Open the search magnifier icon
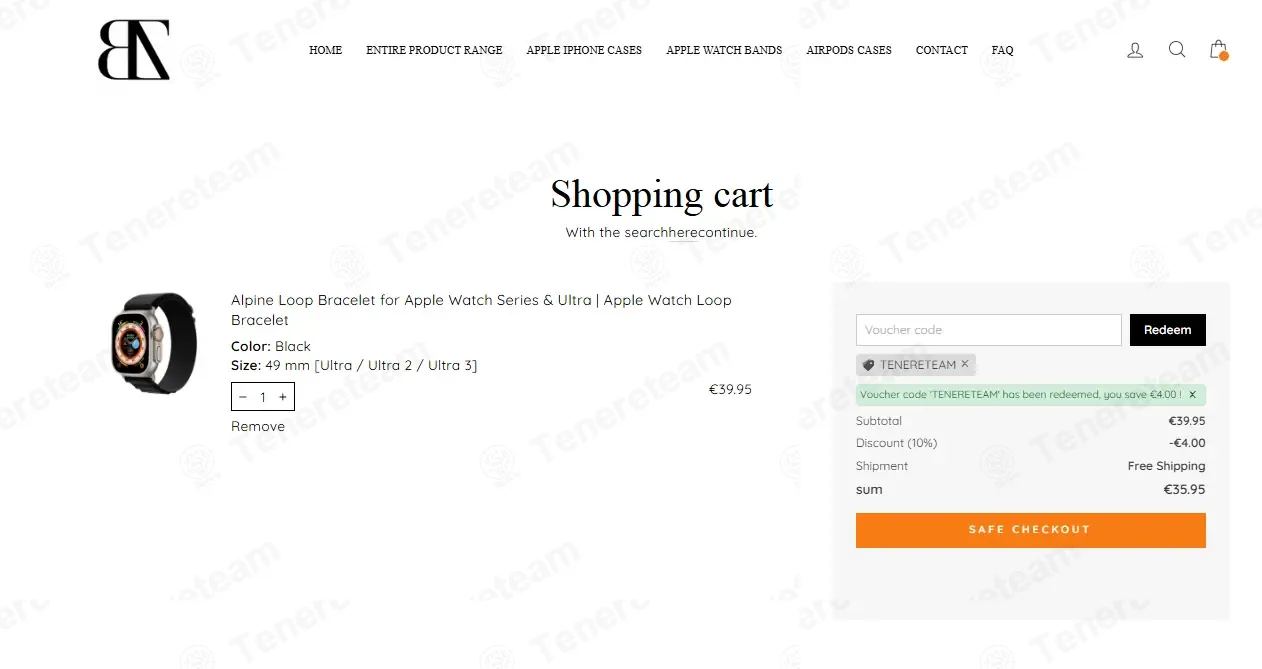The image size is (1262, 669). tap(1177, 49)
